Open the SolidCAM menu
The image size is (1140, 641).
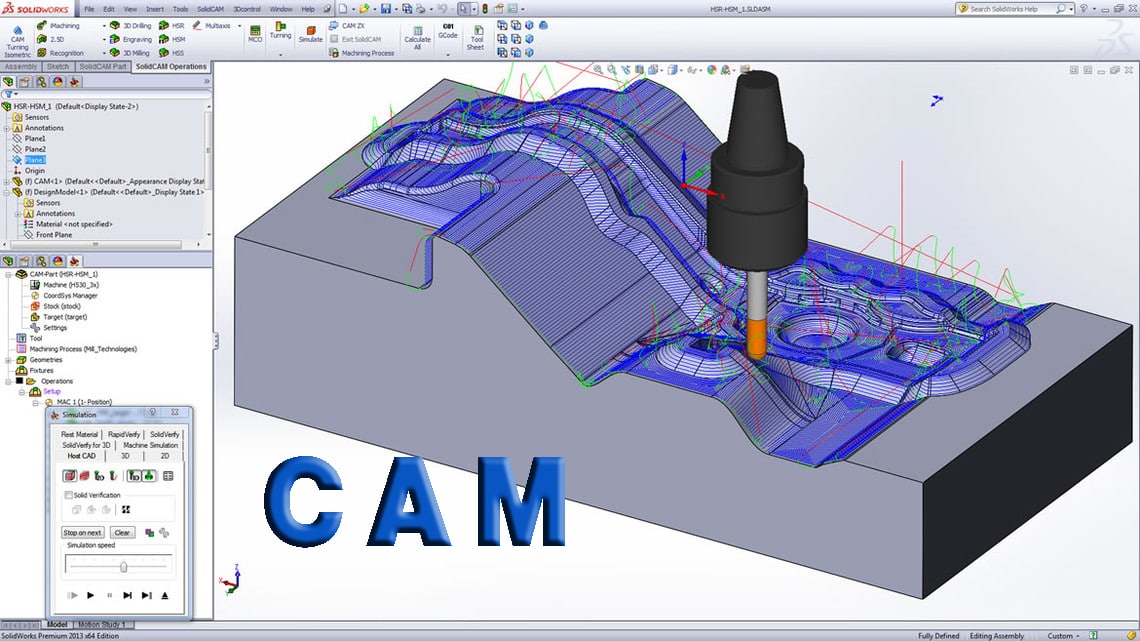click(x=210, y=9)
